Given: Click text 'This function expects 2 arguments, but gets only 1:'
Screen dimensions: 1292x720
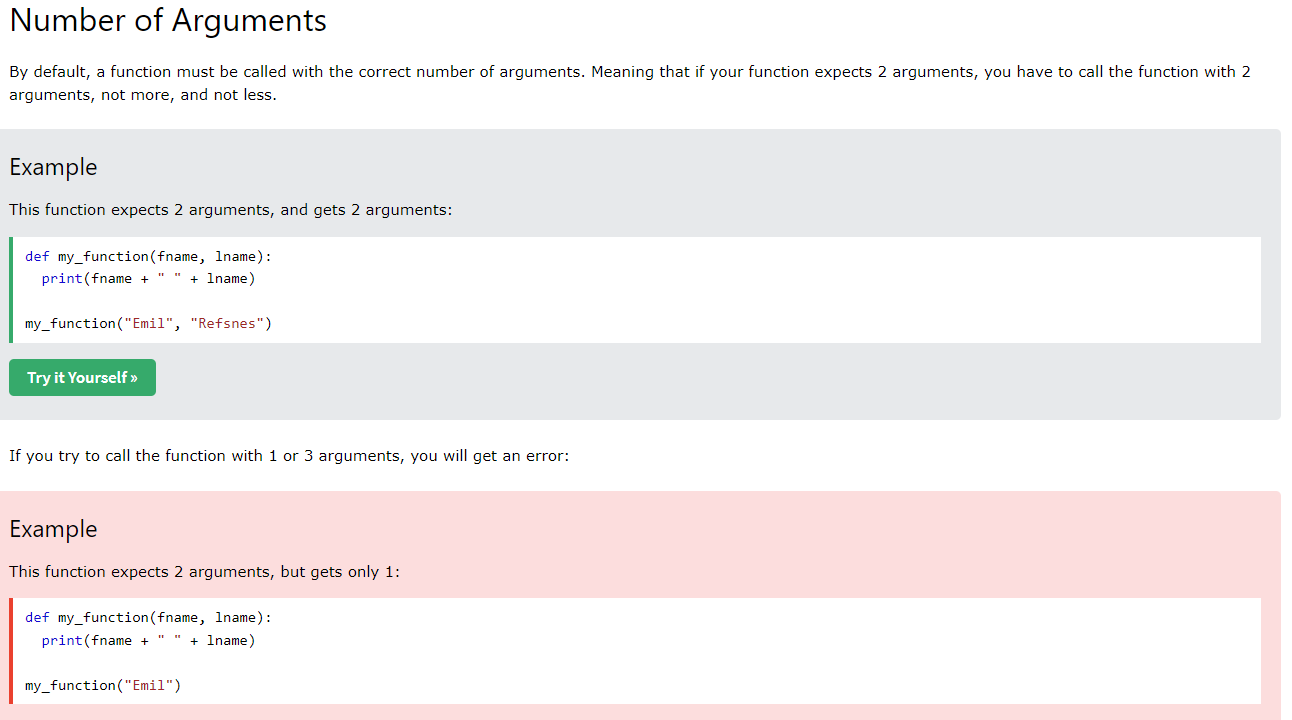Looking at the screenshot, I should [205, 572].
